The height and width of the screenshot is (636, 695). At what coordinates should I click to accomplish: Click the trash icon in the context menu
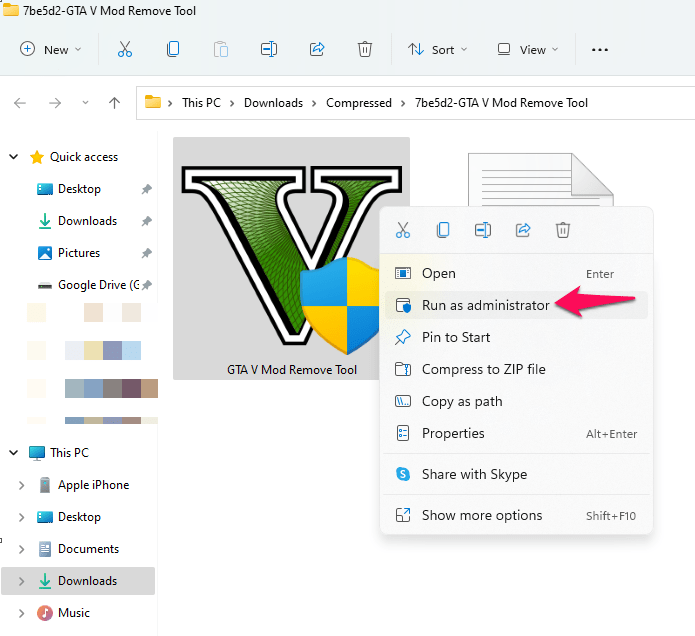pos(562,230)
